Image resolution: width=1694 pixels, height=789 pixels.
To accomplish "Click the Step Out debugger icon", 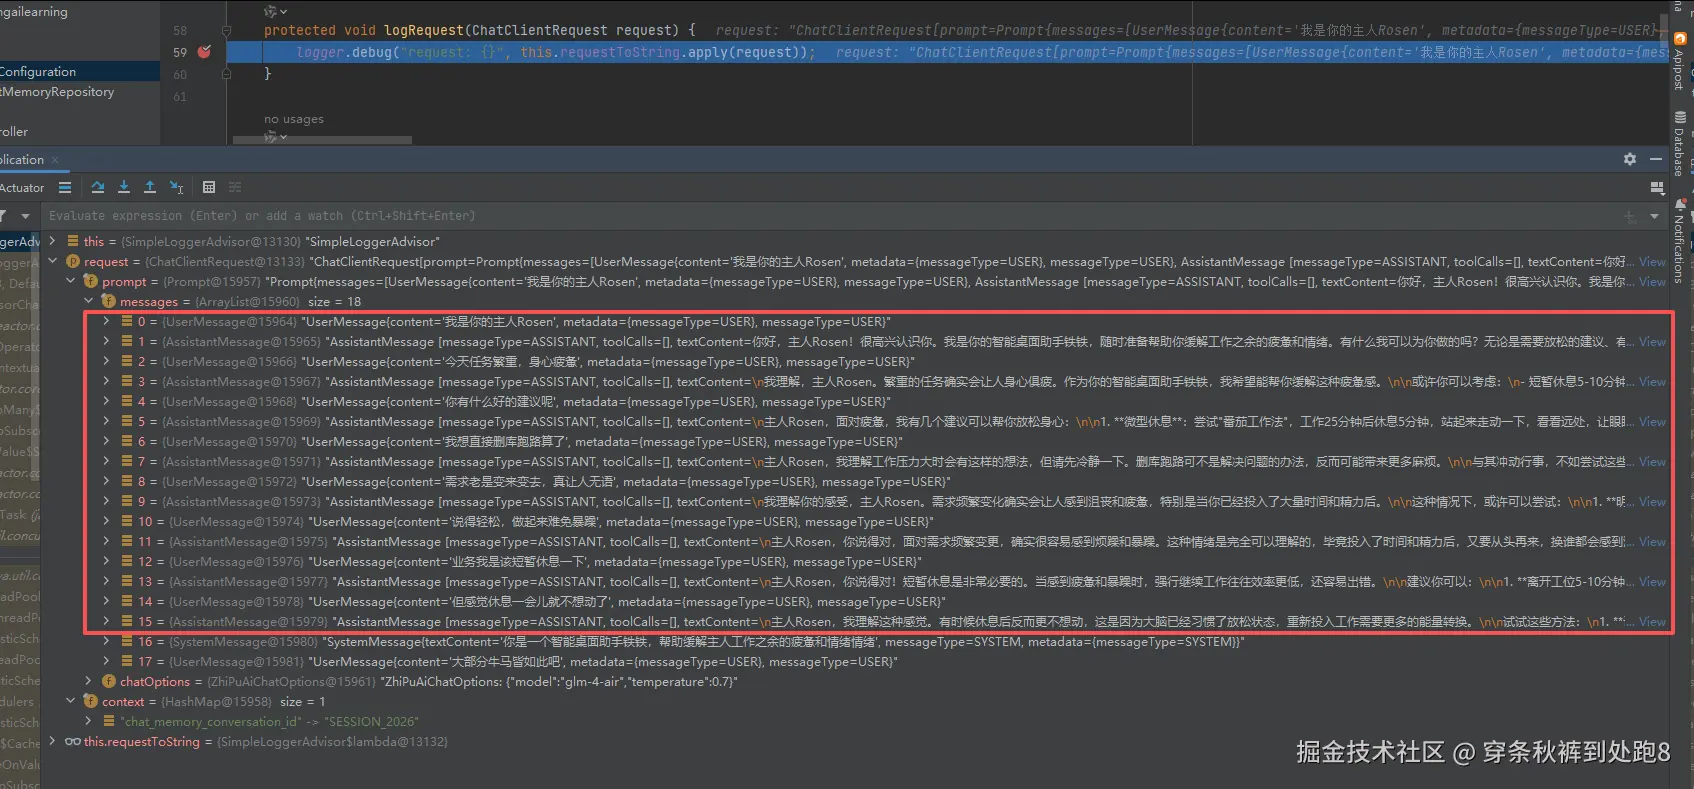I will (150, 187).
